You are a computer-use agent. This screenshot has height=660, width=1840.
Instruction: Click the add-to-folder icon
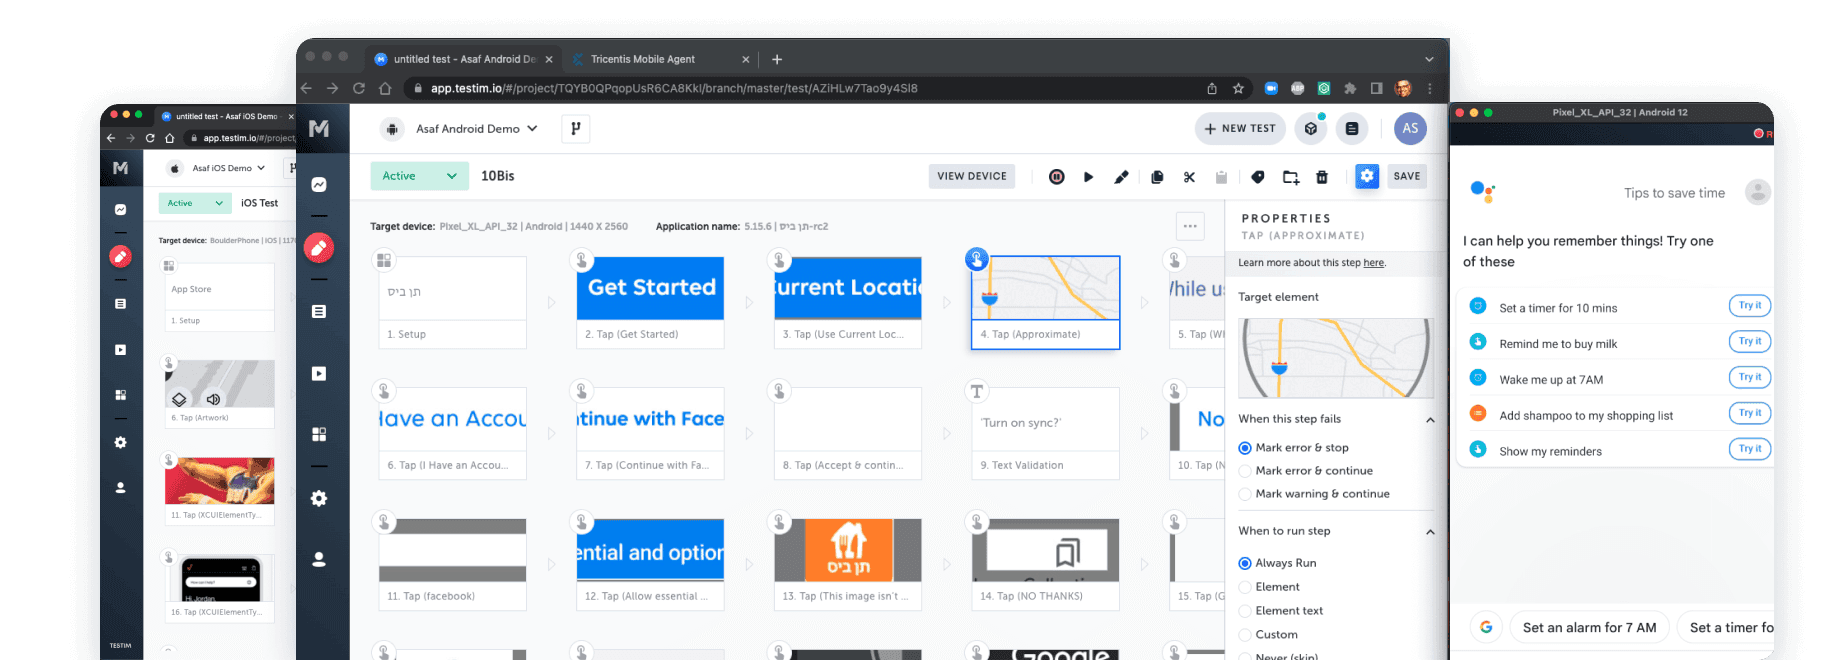(x=1290, y=177)
